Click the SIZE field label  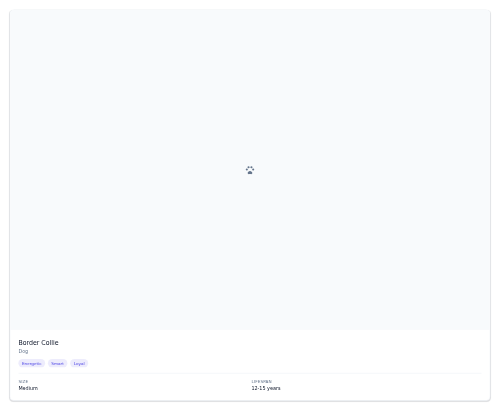[x=23, y=382]
